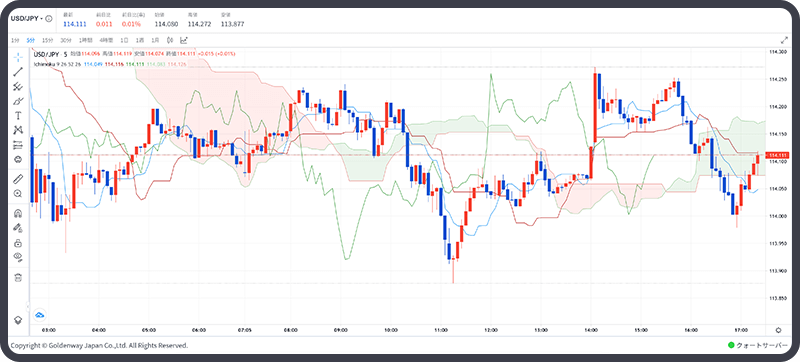Screen dimensions: 800x362
Task: Switch to the 4時間 timeframe
Action: pos(106,40)
